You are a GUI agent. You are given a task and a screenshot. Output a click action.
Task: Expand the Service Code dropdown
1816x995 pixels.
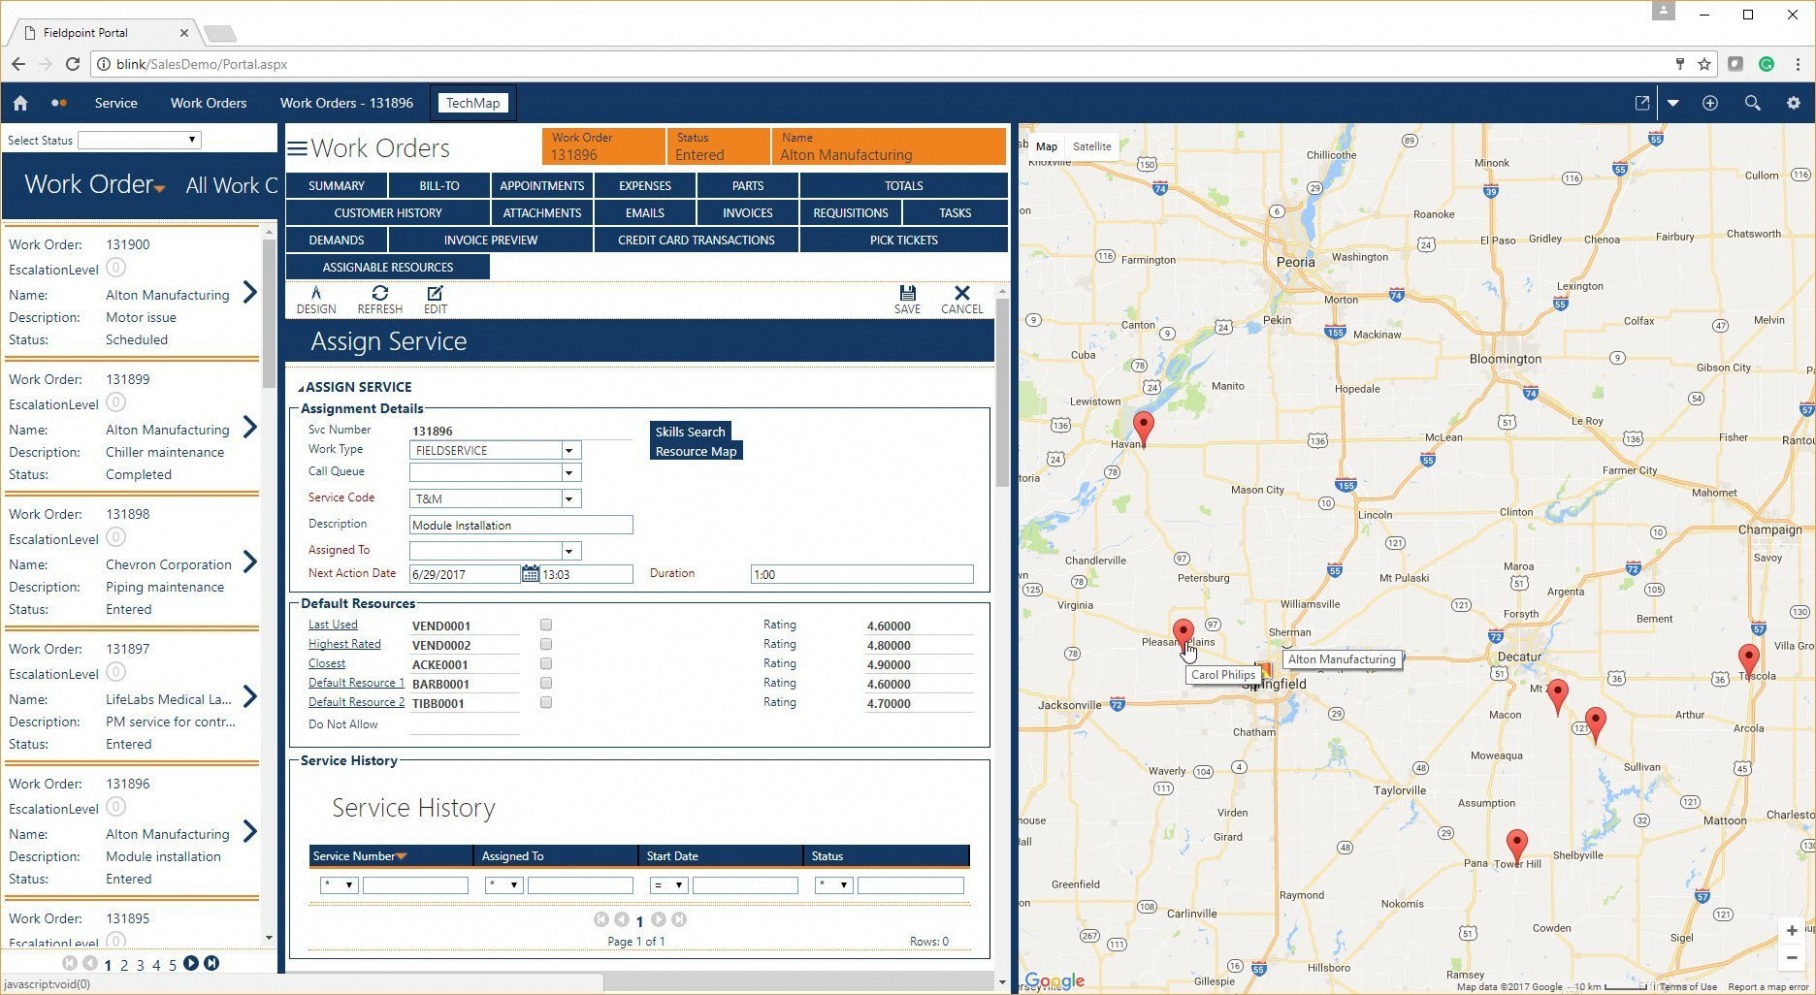[x=569, y=499]
